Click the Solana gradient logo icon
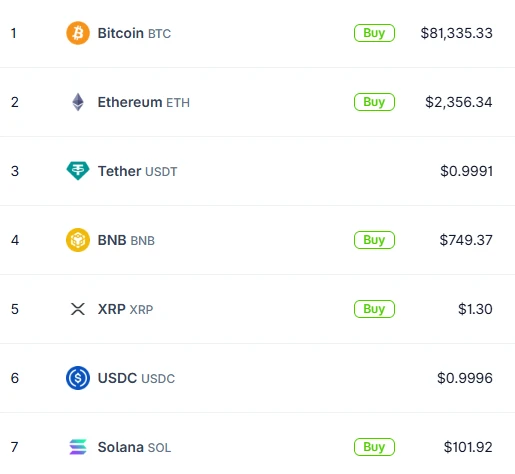 coord(78,447)
